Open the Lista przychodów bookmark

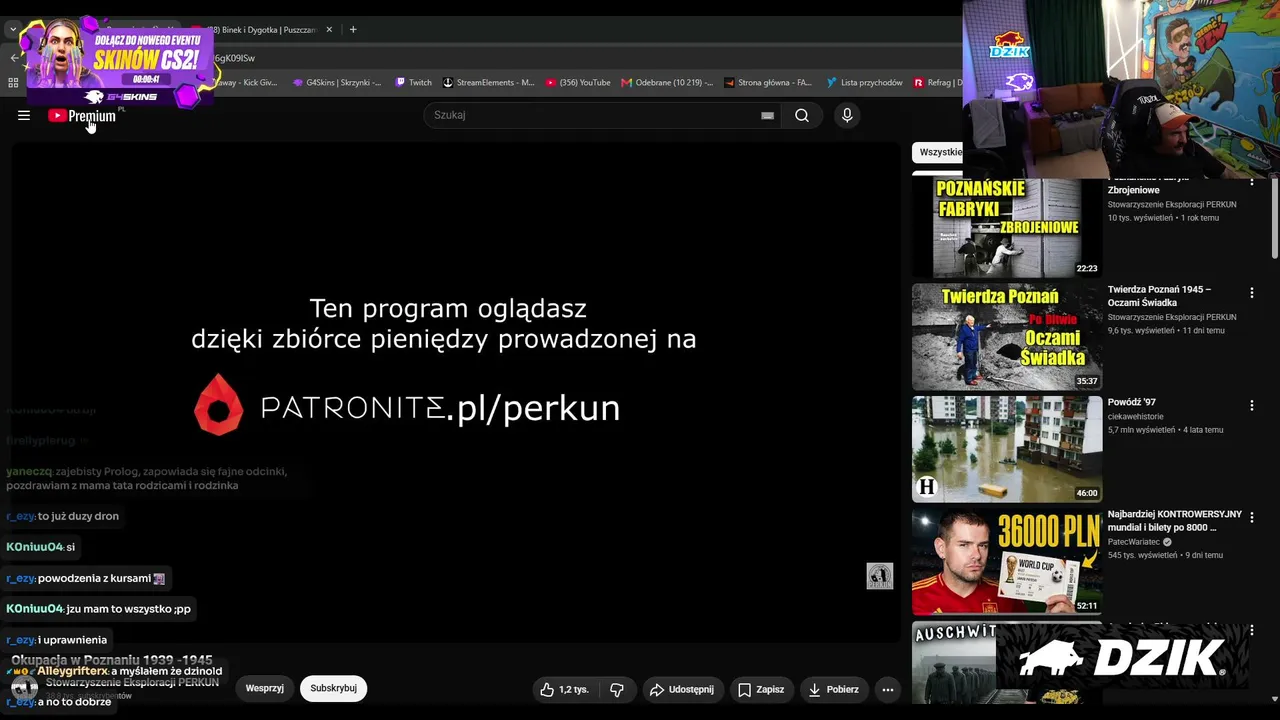[x=864, y=82]
